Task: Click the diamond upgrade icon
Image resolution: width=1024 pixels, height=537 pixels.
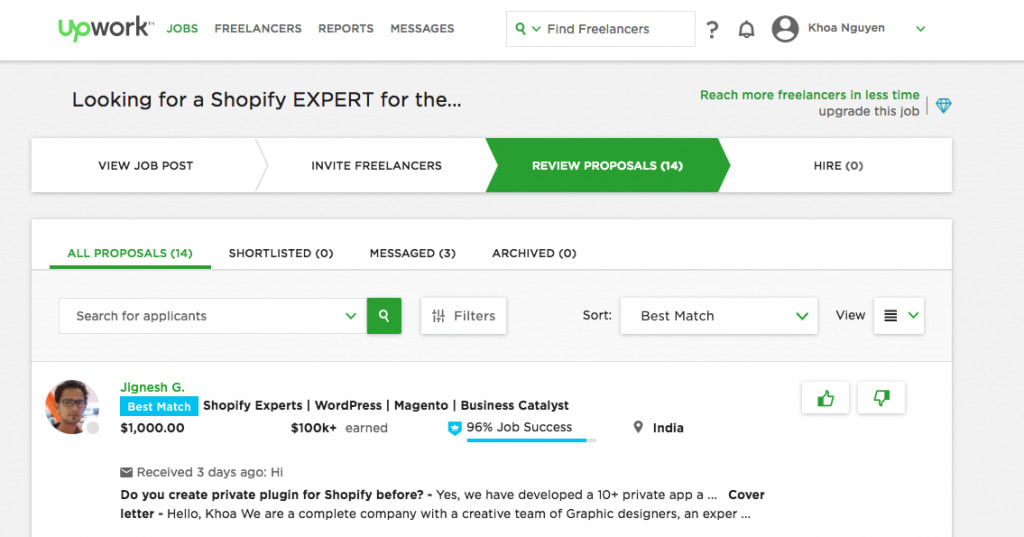Action: click(x=943, y=105)
